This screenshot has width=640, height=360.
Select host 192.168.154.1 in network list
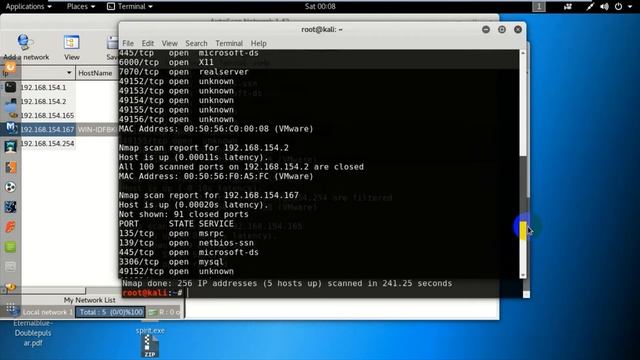click(43, 87)
